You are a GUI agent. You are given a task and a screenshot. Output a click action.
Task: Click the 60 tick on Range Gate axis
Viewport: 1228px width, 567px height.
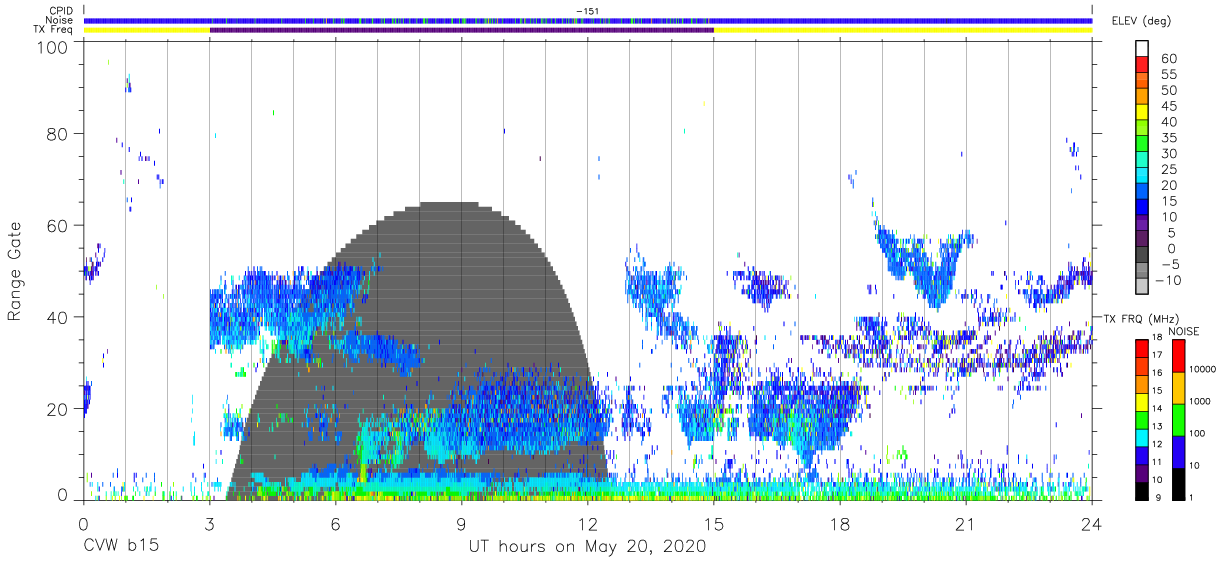pyautogui.click(x=57, y=225)
